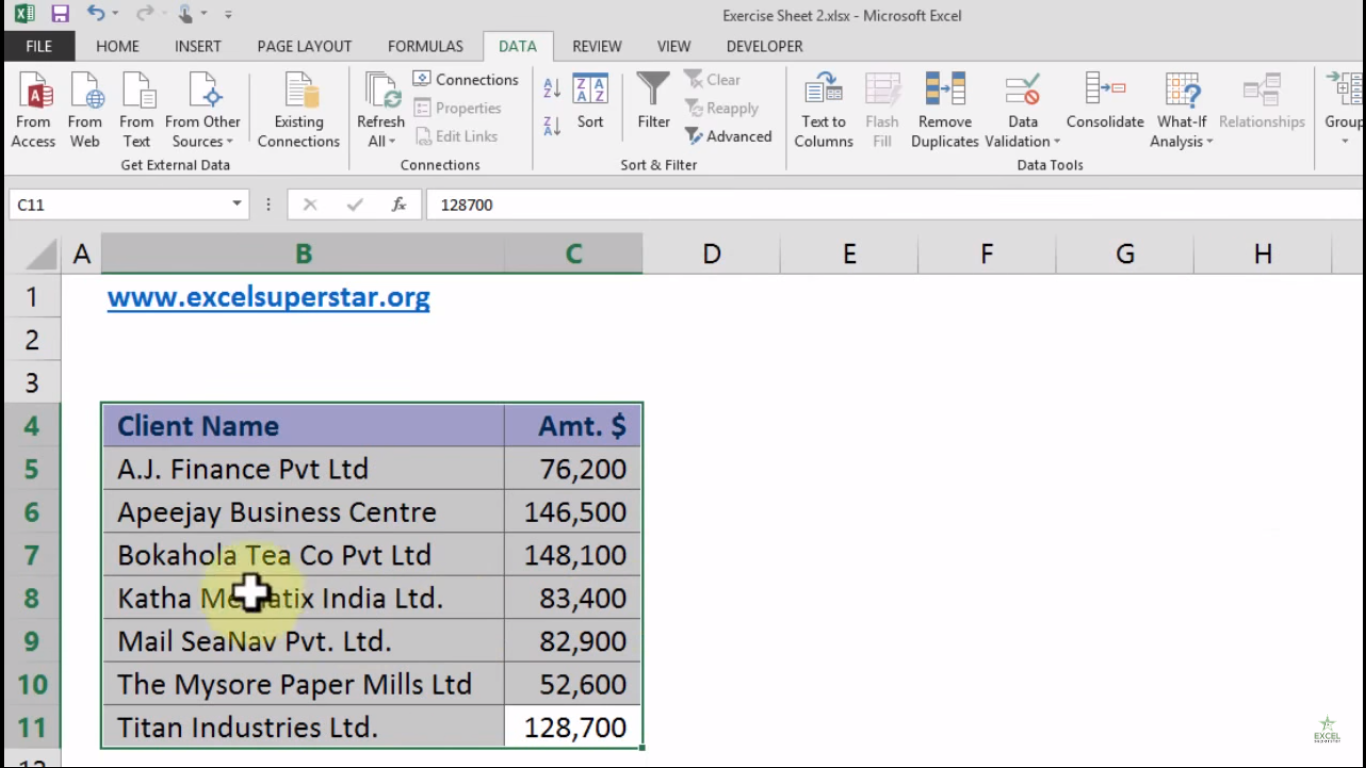Click the Undo arrow
The image size is (1366, 768).
[96, 14]
